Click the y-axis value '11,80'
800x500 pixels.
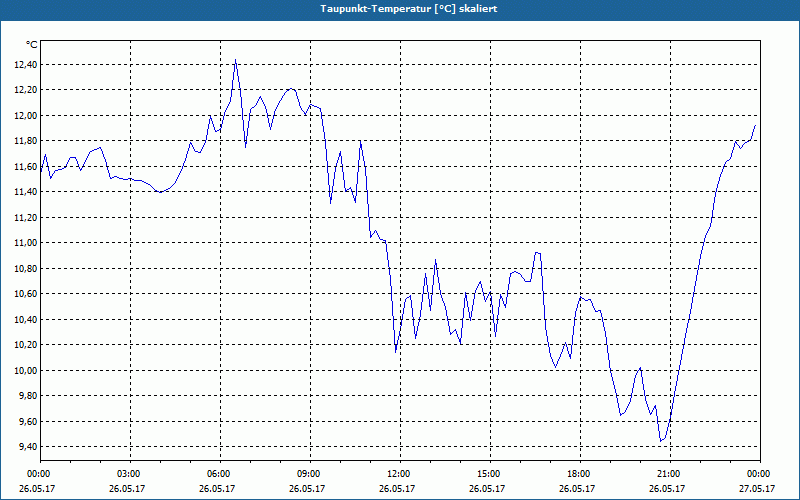[27, 141]
